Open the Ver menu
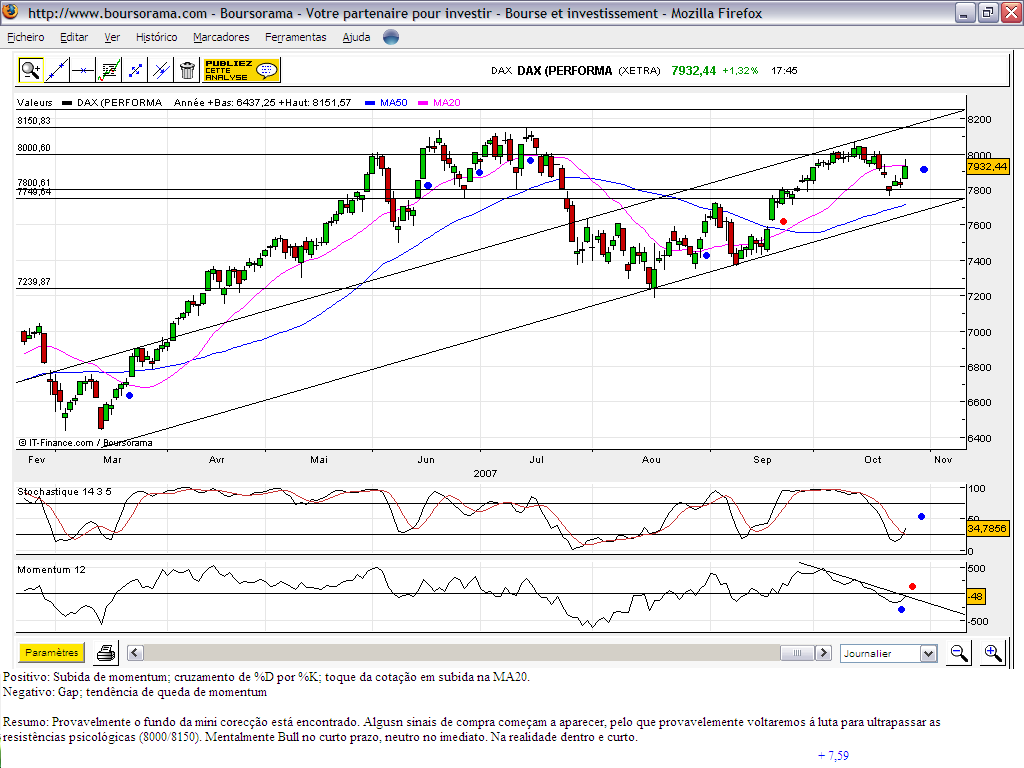This screenshot has height=768, width=1024. pos(112,37)
